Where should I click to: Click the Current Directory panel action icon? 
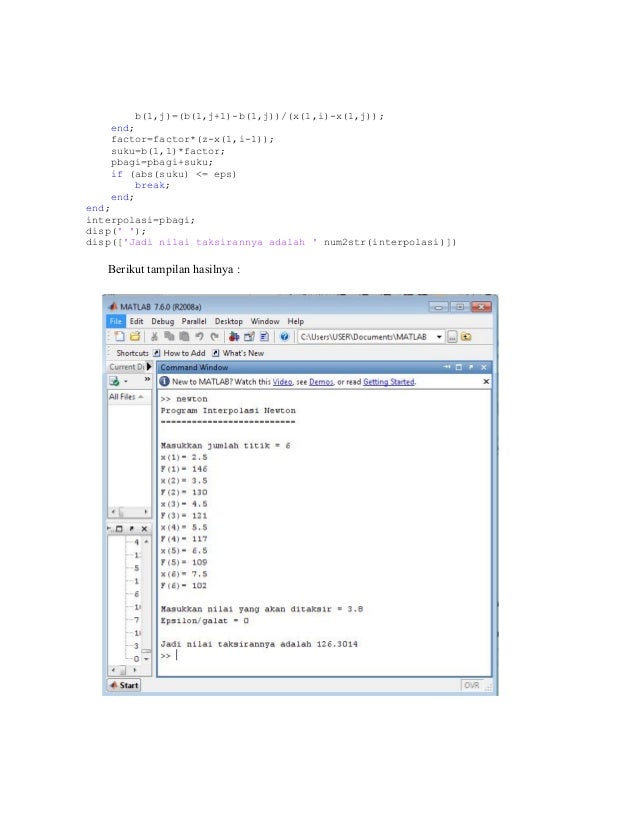114,381
